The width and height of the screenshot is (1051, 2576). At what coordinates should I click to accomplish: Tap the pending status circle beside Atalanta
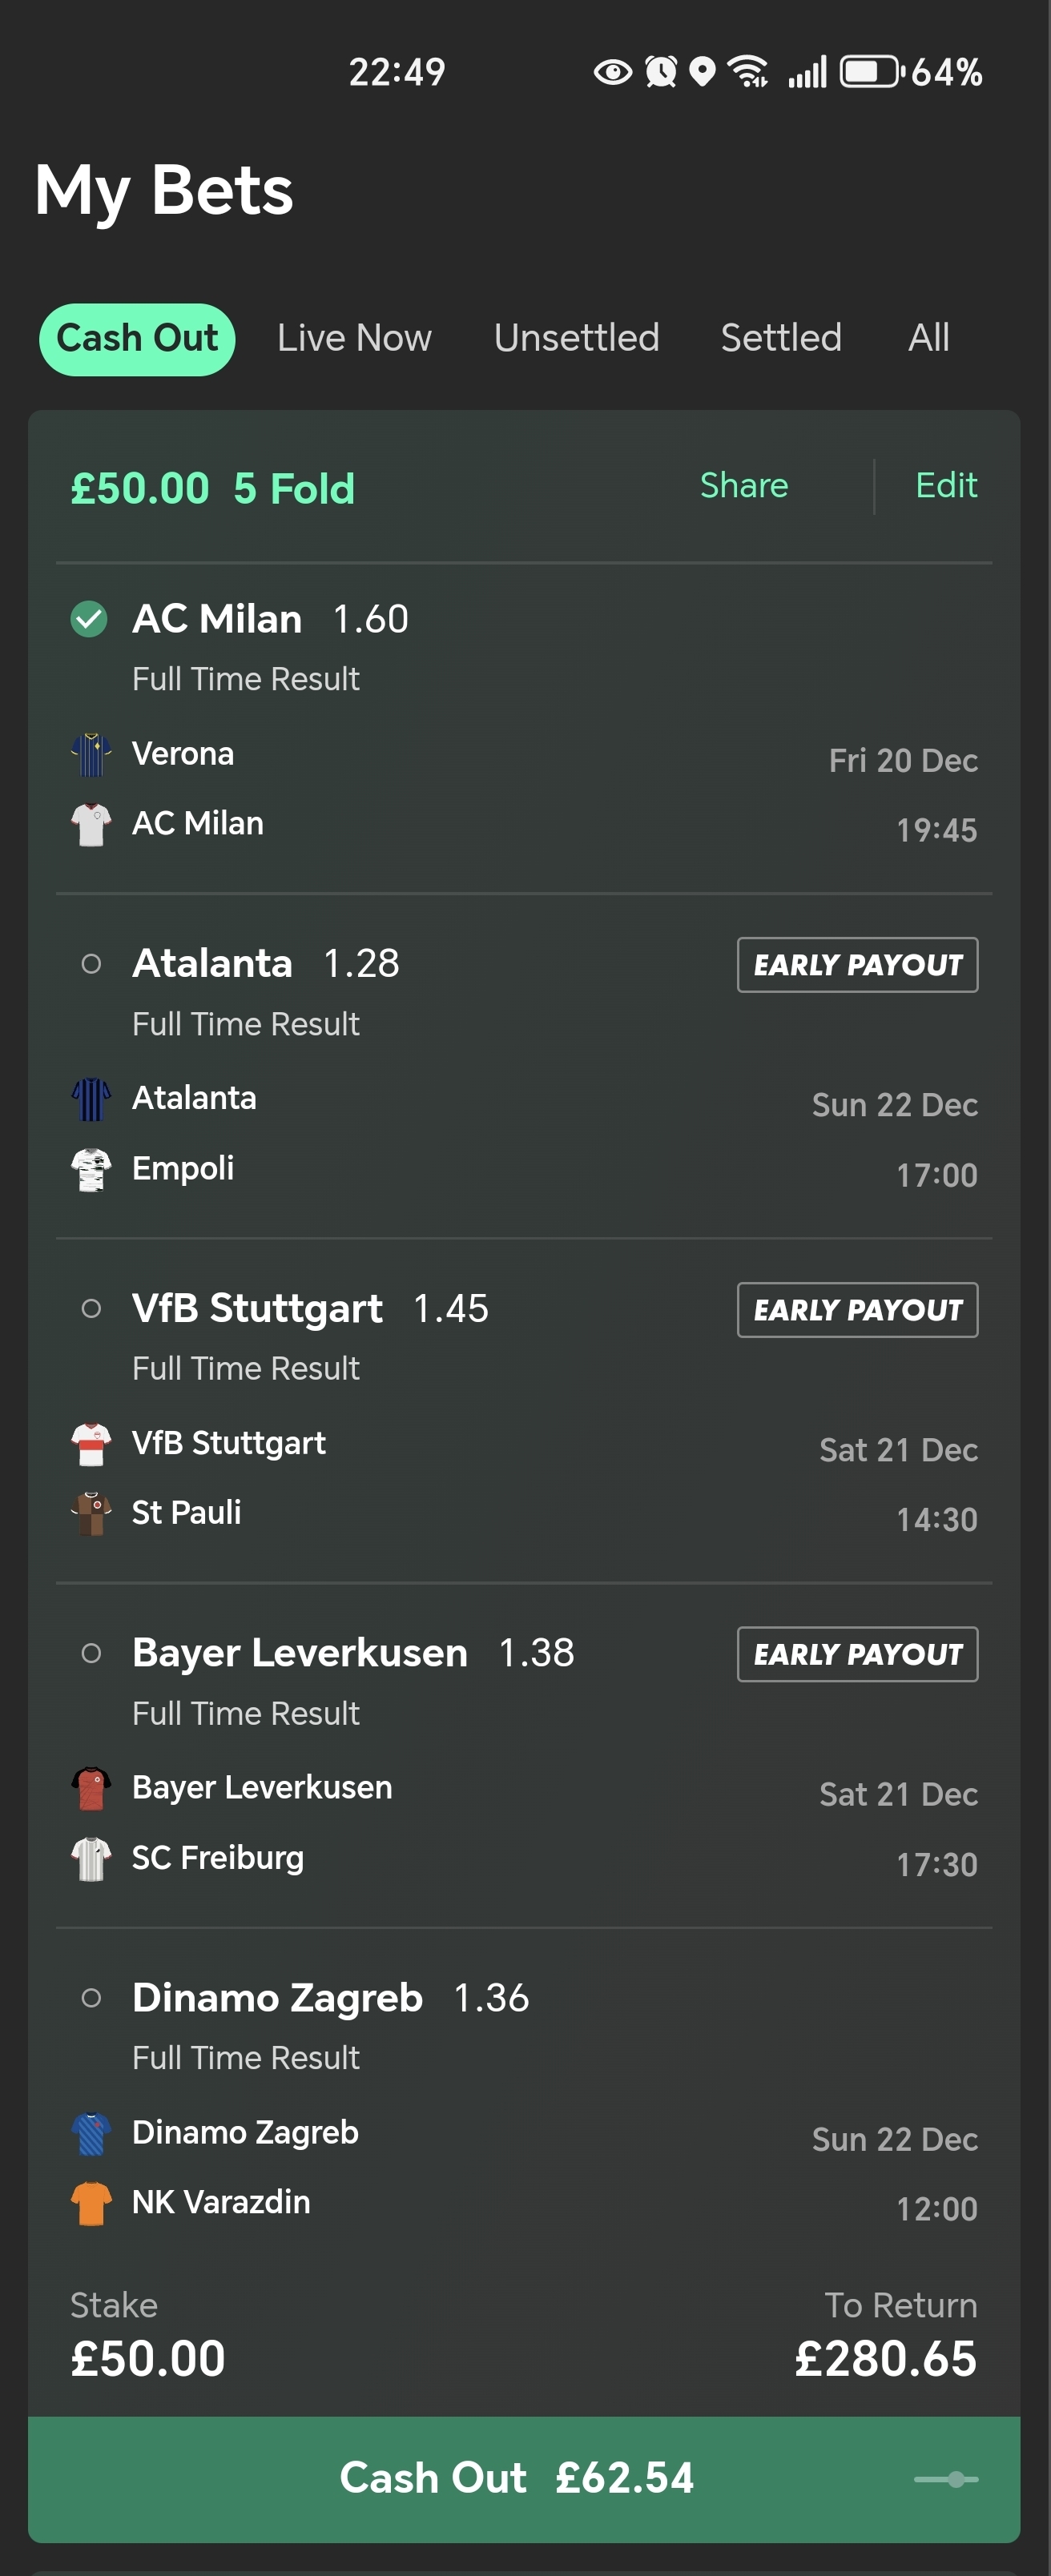[91, 964]
